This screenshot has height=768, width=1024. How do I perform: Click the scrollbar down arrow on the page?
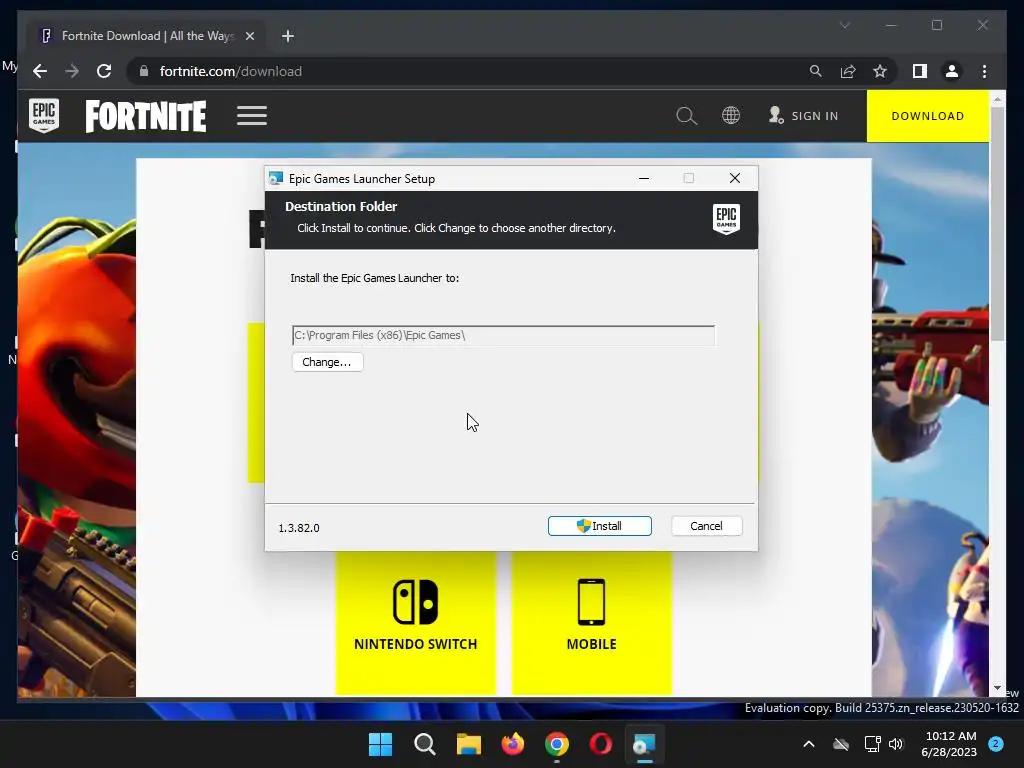tap(997, 688)
